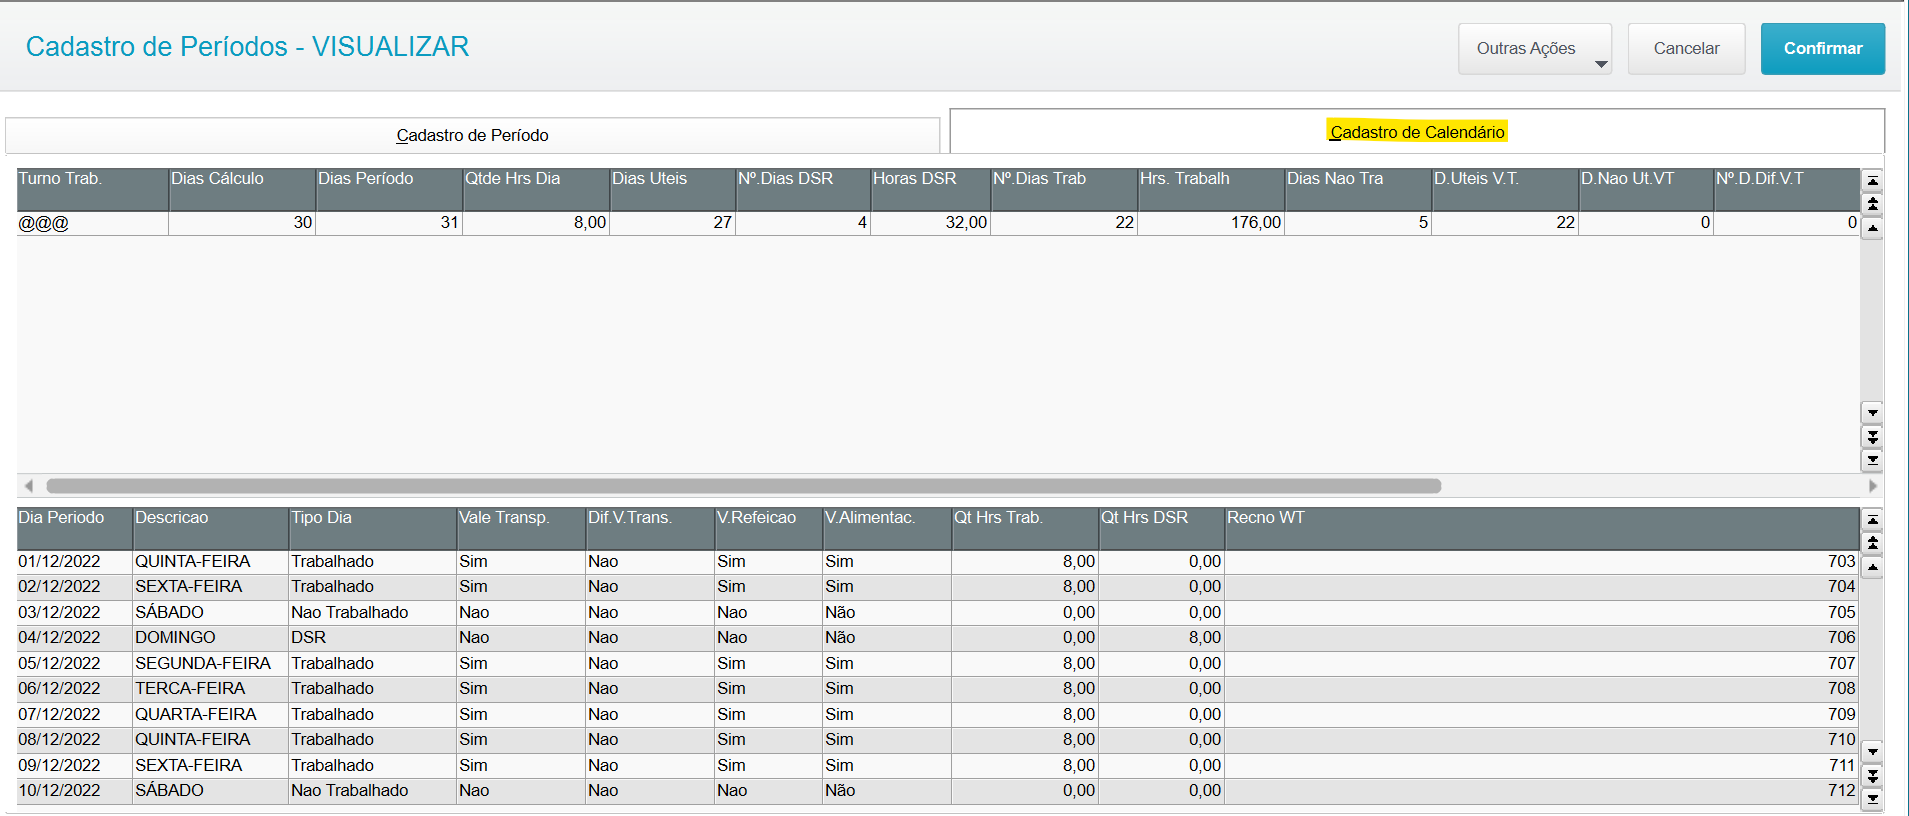The image size is (1909, 816).
Task: Click the Confirmar button
Action: [1822, 49]
